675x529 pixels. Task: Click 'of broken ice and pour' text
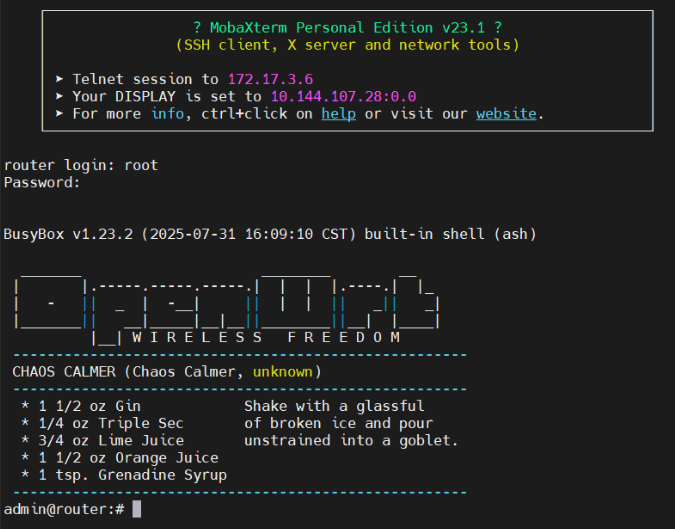pyautogui.click(x=339, y=423)
